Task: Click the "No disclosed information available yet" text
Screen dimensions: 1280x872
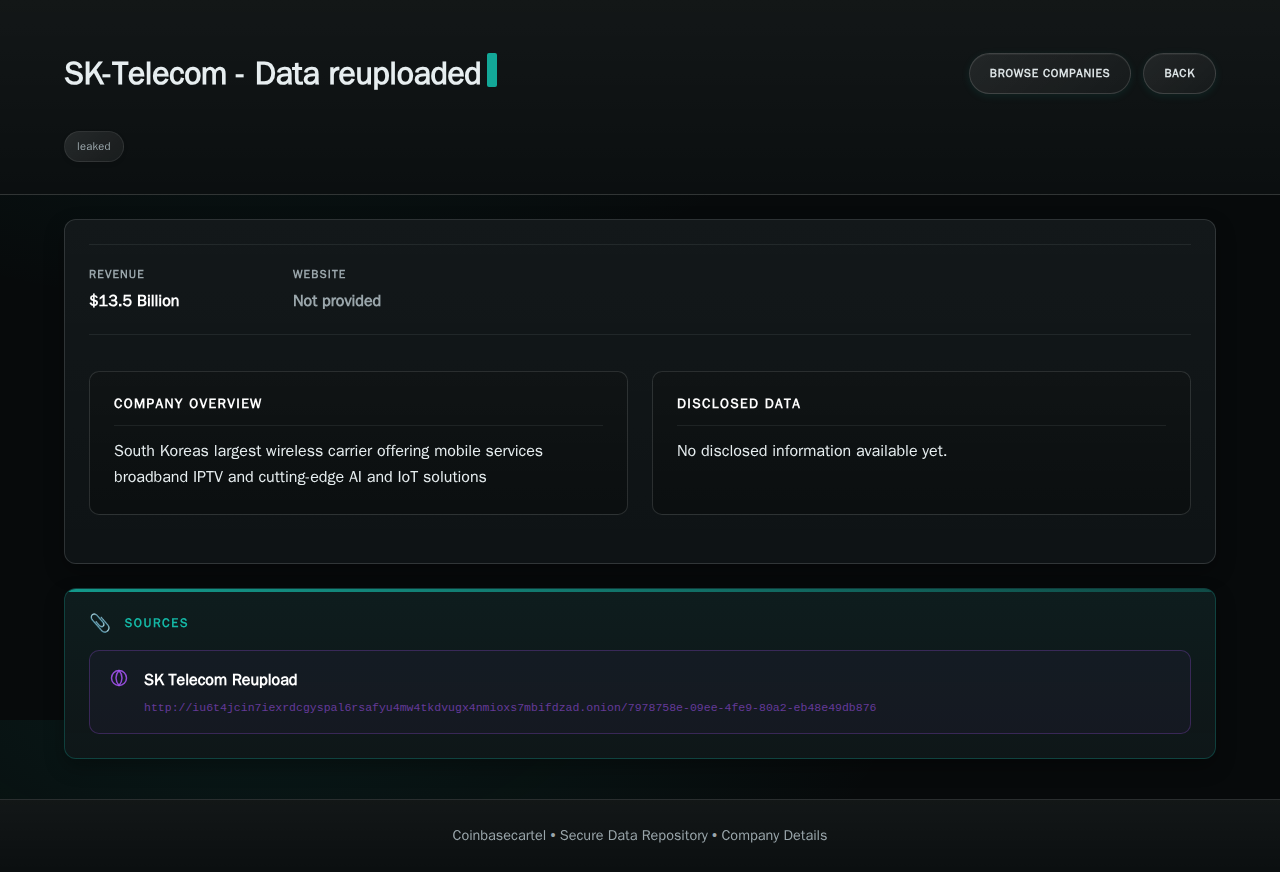Action: [x=811, y=451]
